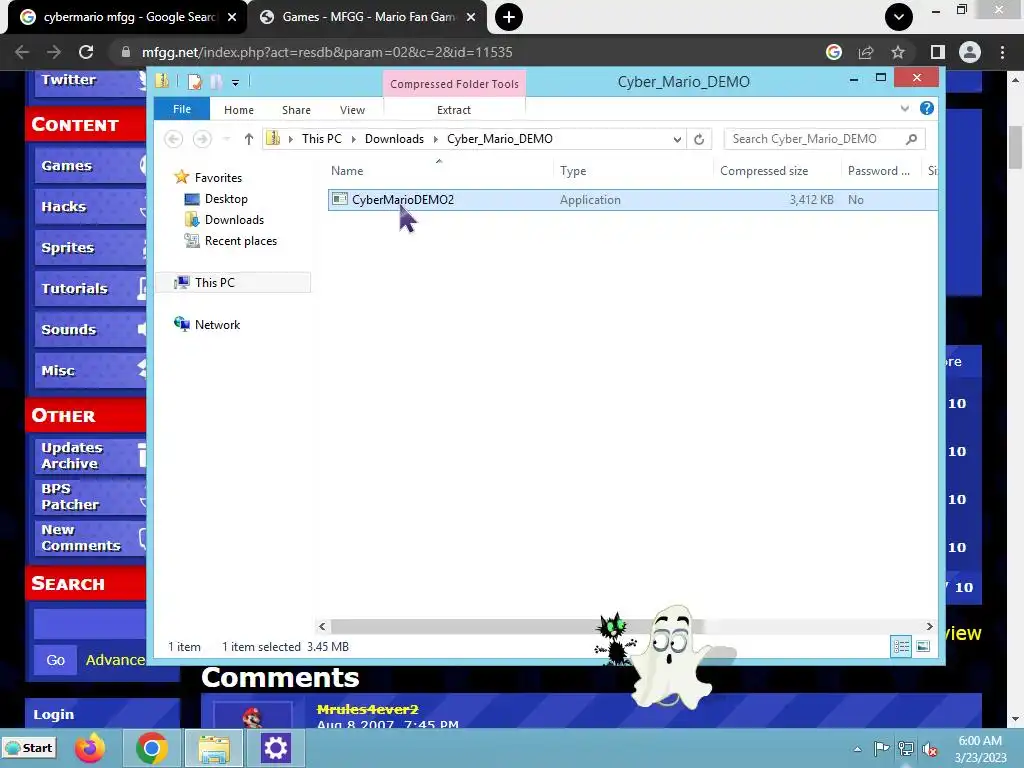Screen dimensions: 1024x768
Task: Share this page using Chrome share icon
Action: tap(866, 52)
